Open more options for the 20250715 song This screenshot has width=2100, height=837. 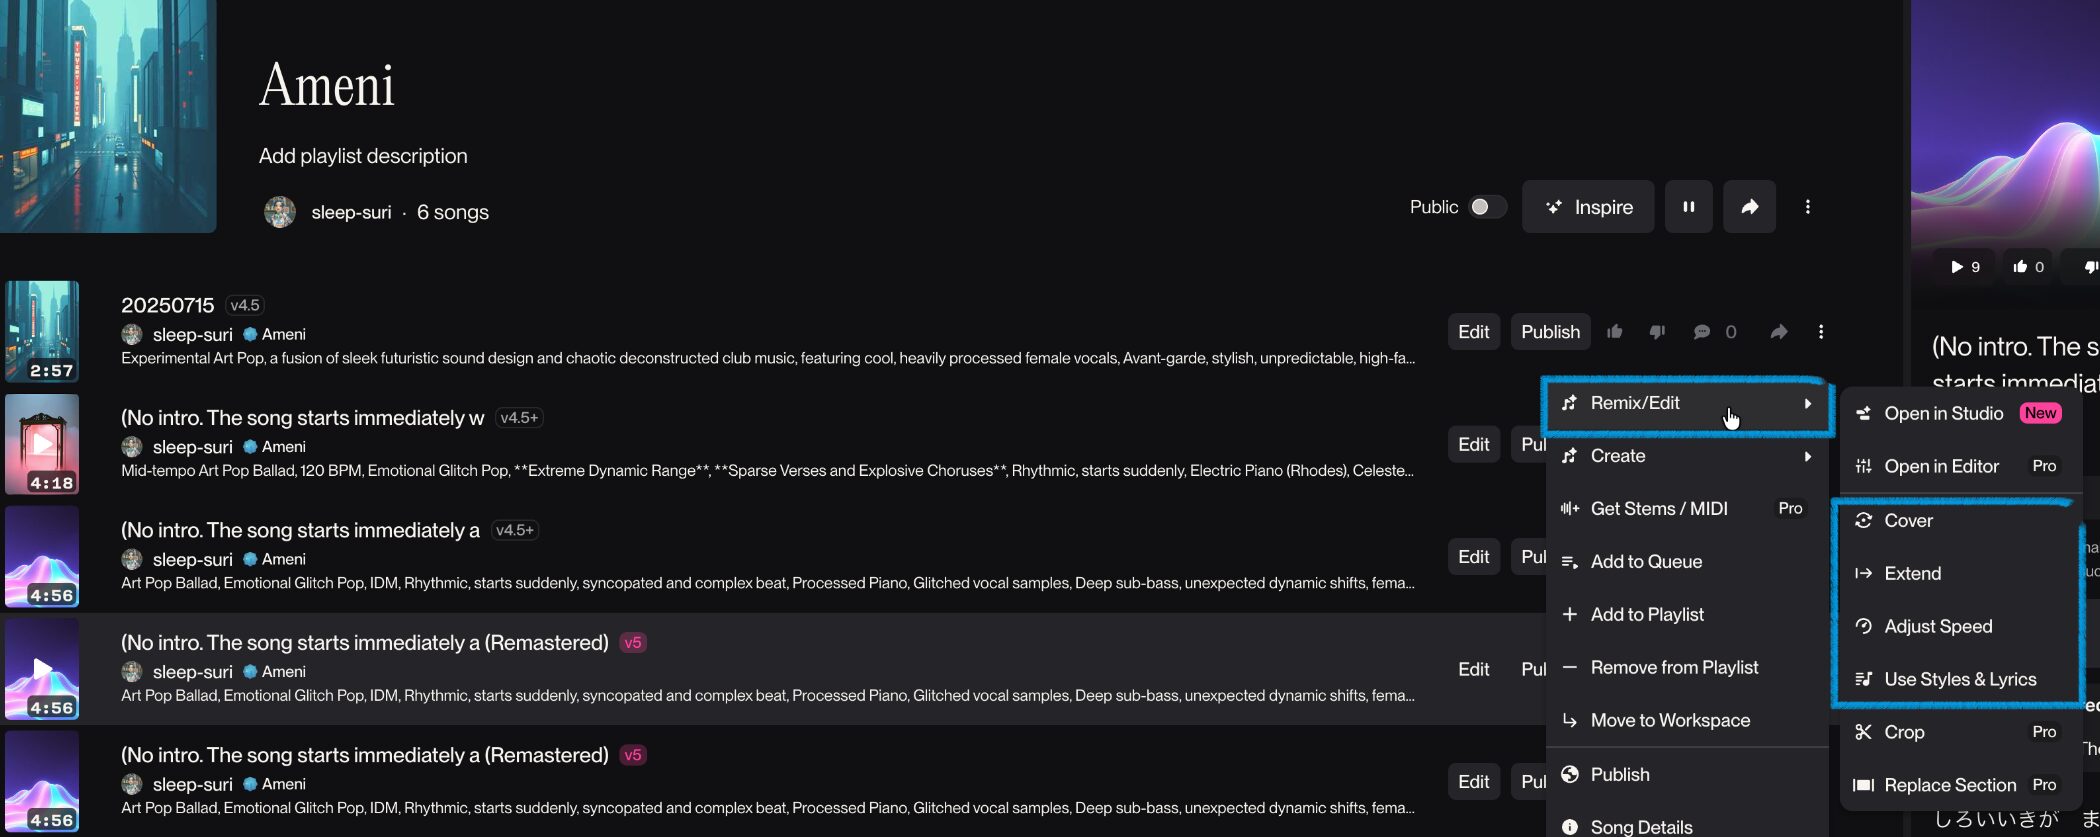pyautogui.click(x=1820, y=332)
